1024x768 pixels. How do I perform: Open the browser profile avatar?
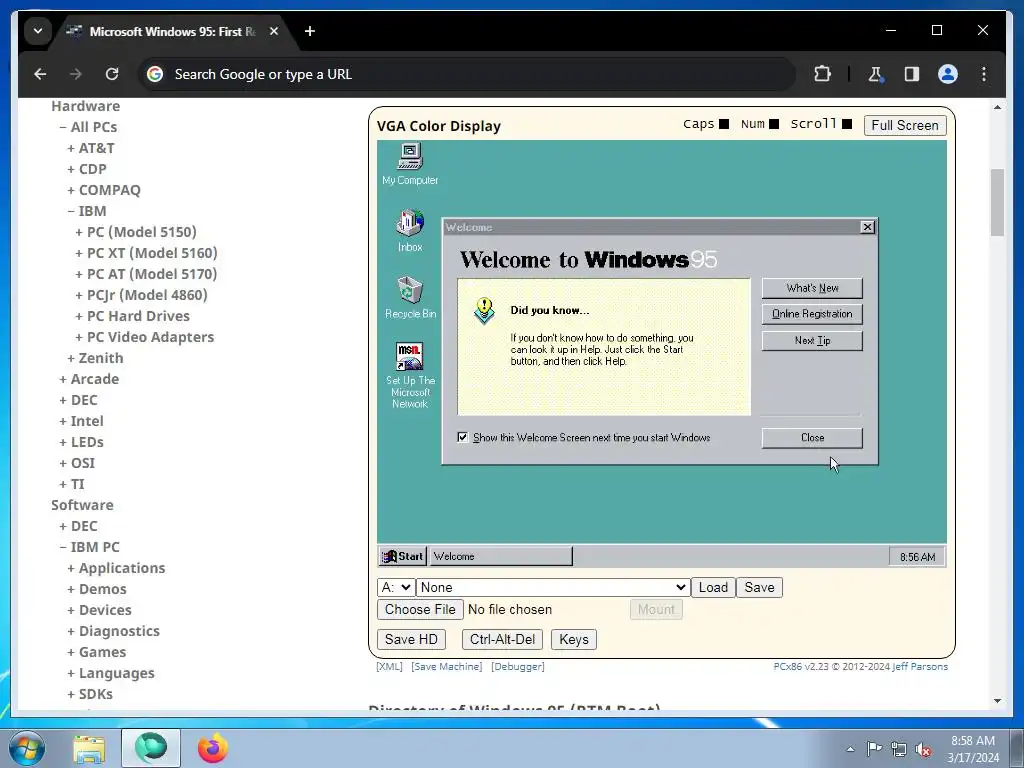948,74
